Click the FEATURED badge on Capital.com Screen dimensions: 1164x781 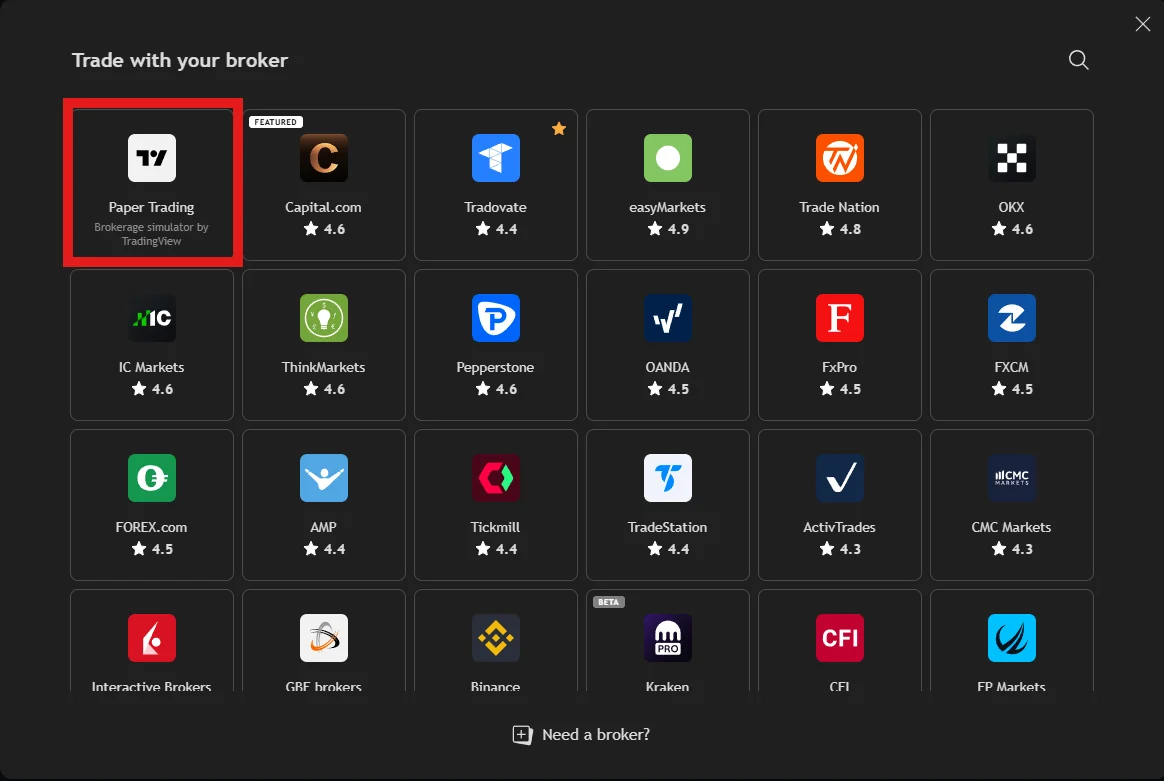(275, 122)
